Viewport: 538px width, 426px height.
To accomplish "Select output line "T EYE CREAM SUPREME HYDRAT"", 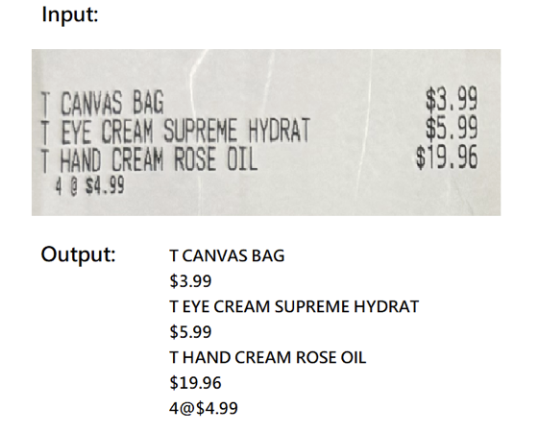I will 294,307.
